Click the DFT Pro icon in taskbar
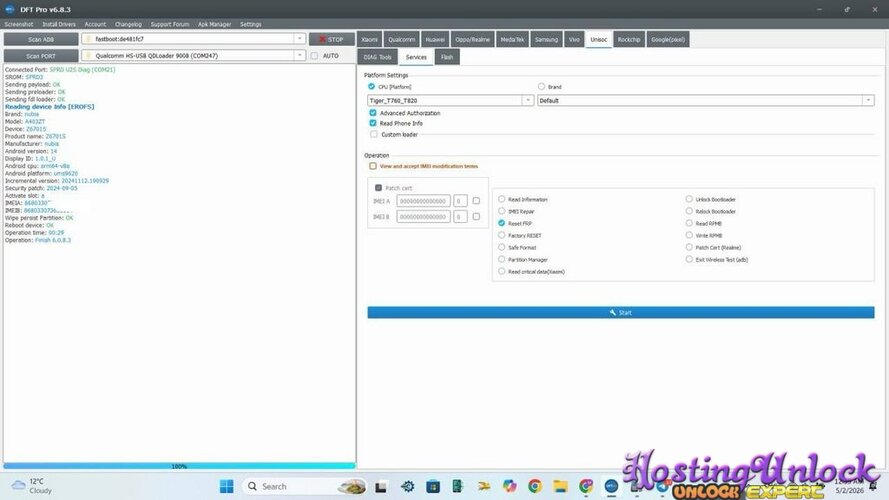 (611, 486)
